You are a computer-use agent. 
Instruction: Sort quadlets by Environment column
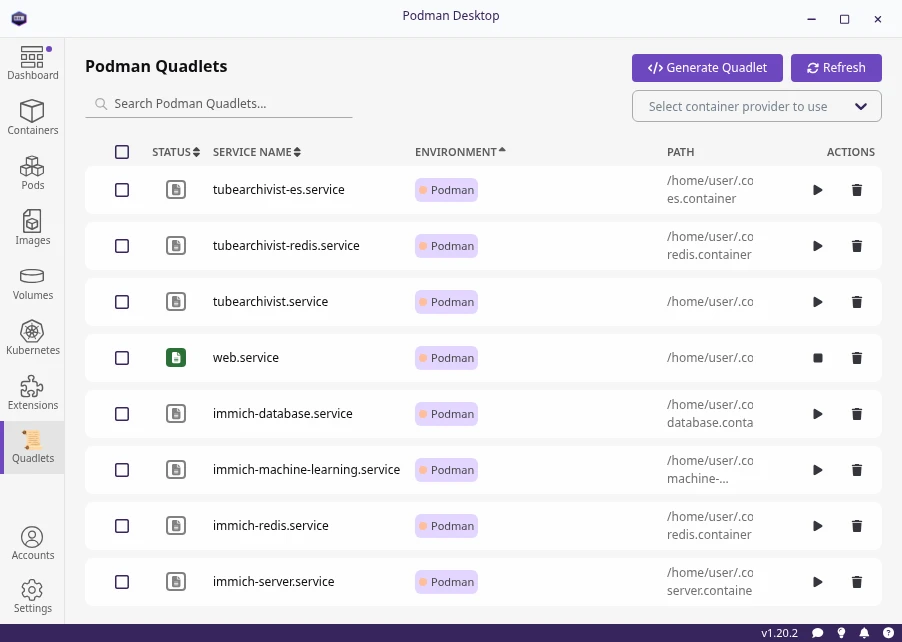(x=460, y=152)
